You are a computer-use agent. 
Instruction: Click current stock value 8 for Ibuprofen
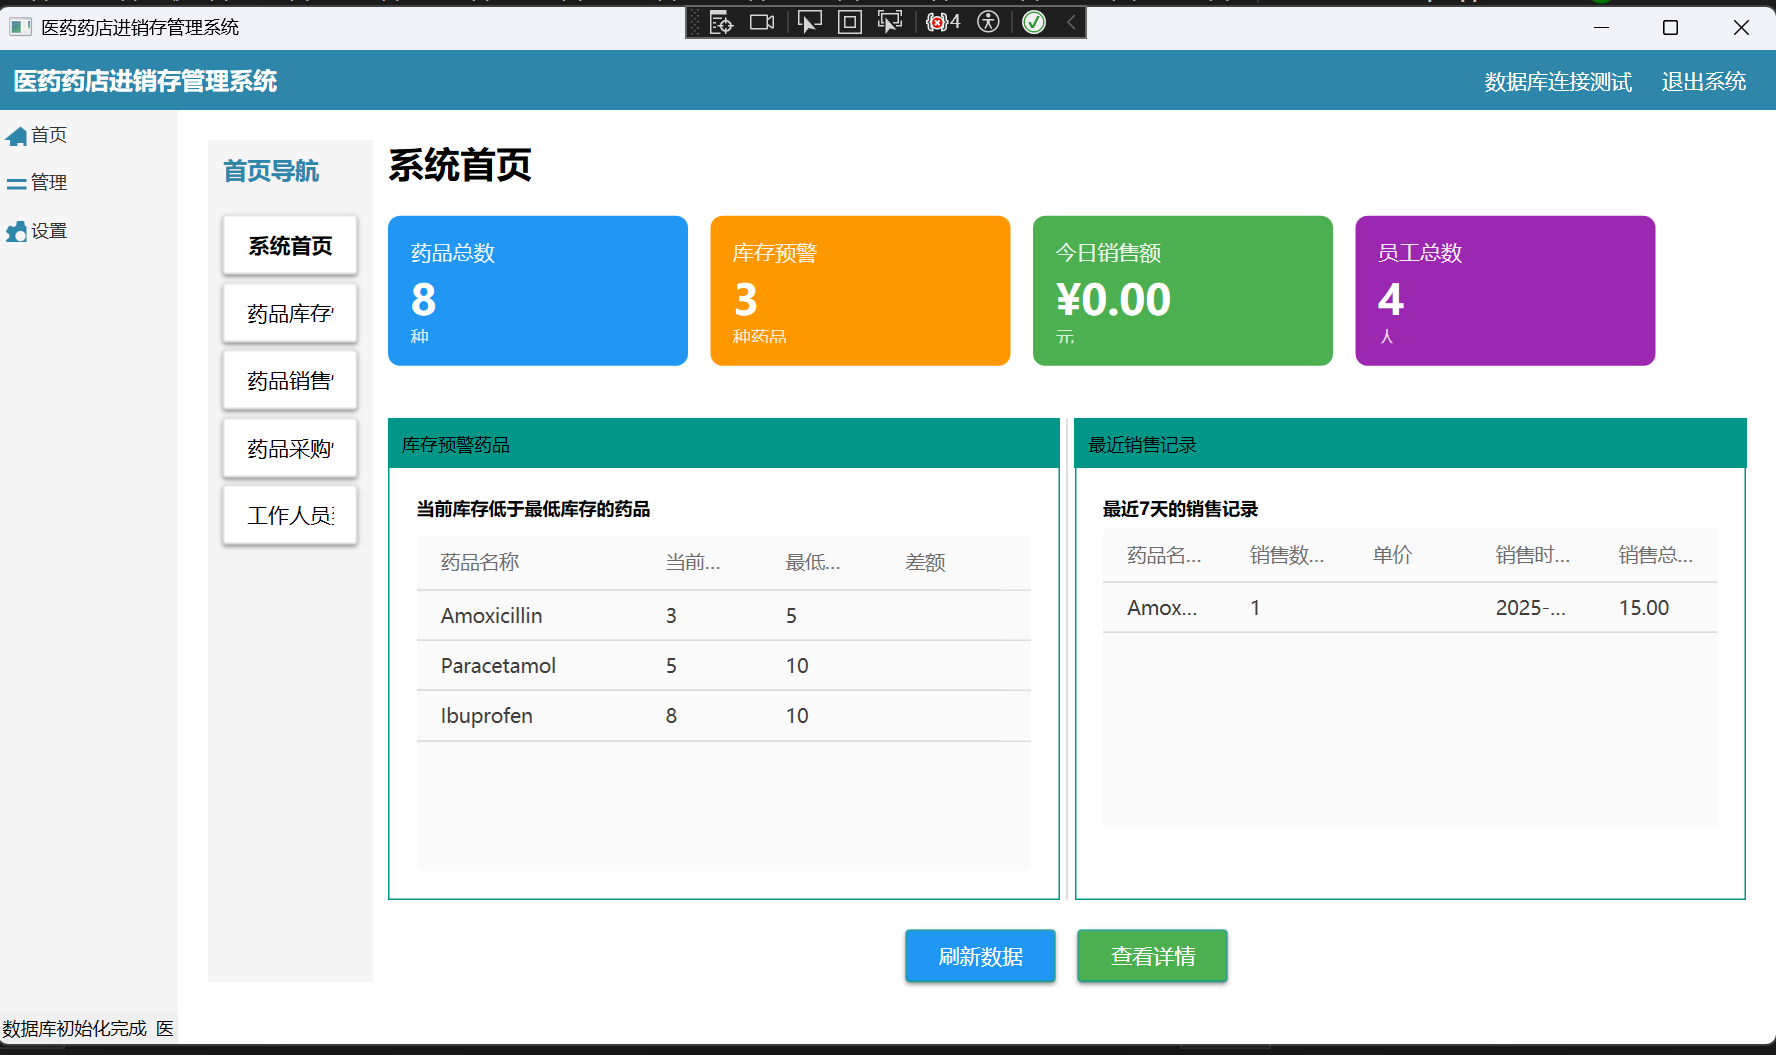(x=671, y=716)
